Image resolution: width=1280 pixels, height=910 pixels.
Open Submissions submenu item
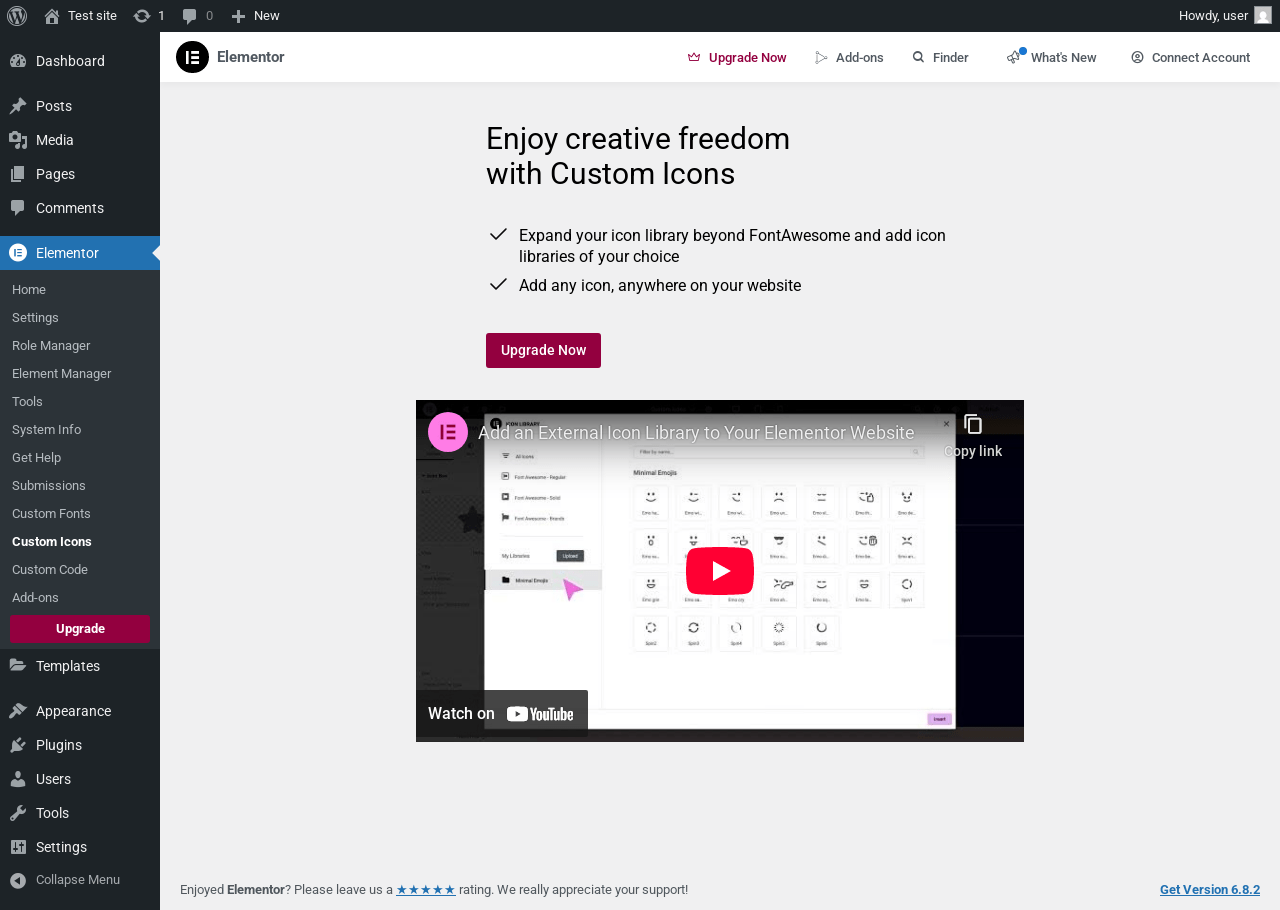coord(49,486)
